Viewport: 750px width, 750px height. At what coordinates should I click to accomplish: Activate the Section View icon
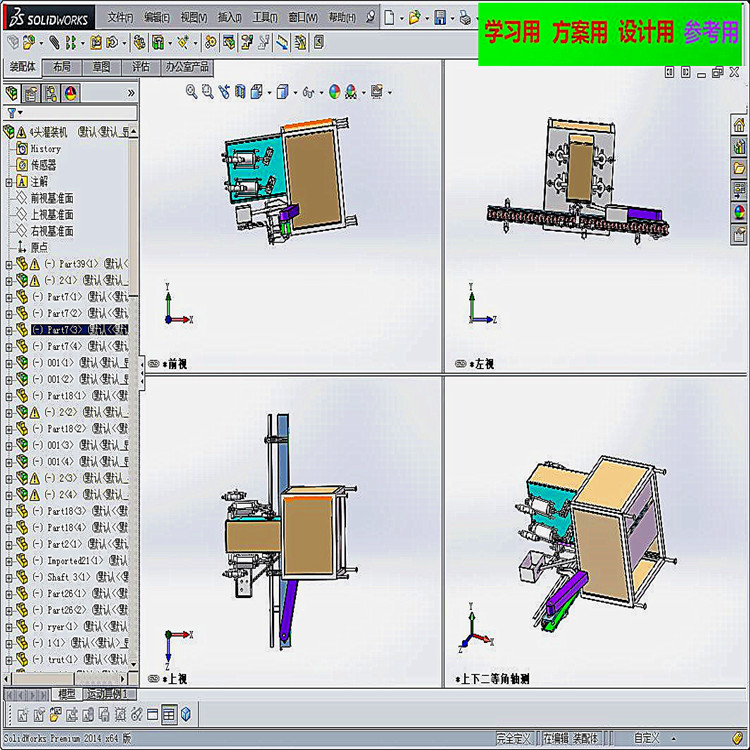tap(240, 91)
